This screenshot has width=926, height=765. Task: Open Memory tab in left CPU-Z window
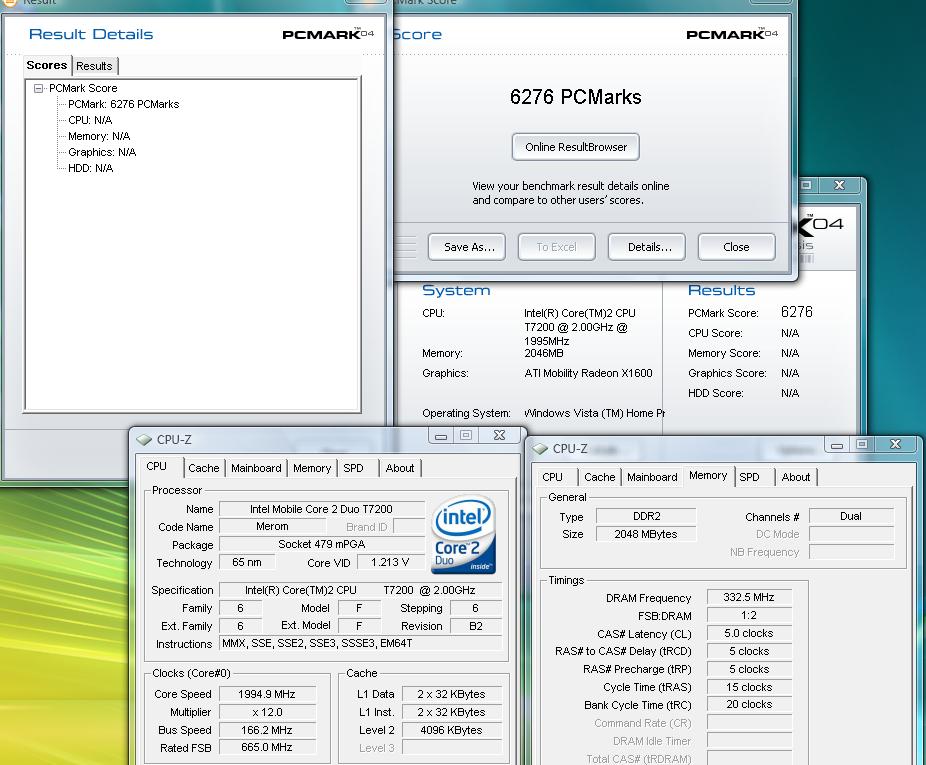pos(312,468)
